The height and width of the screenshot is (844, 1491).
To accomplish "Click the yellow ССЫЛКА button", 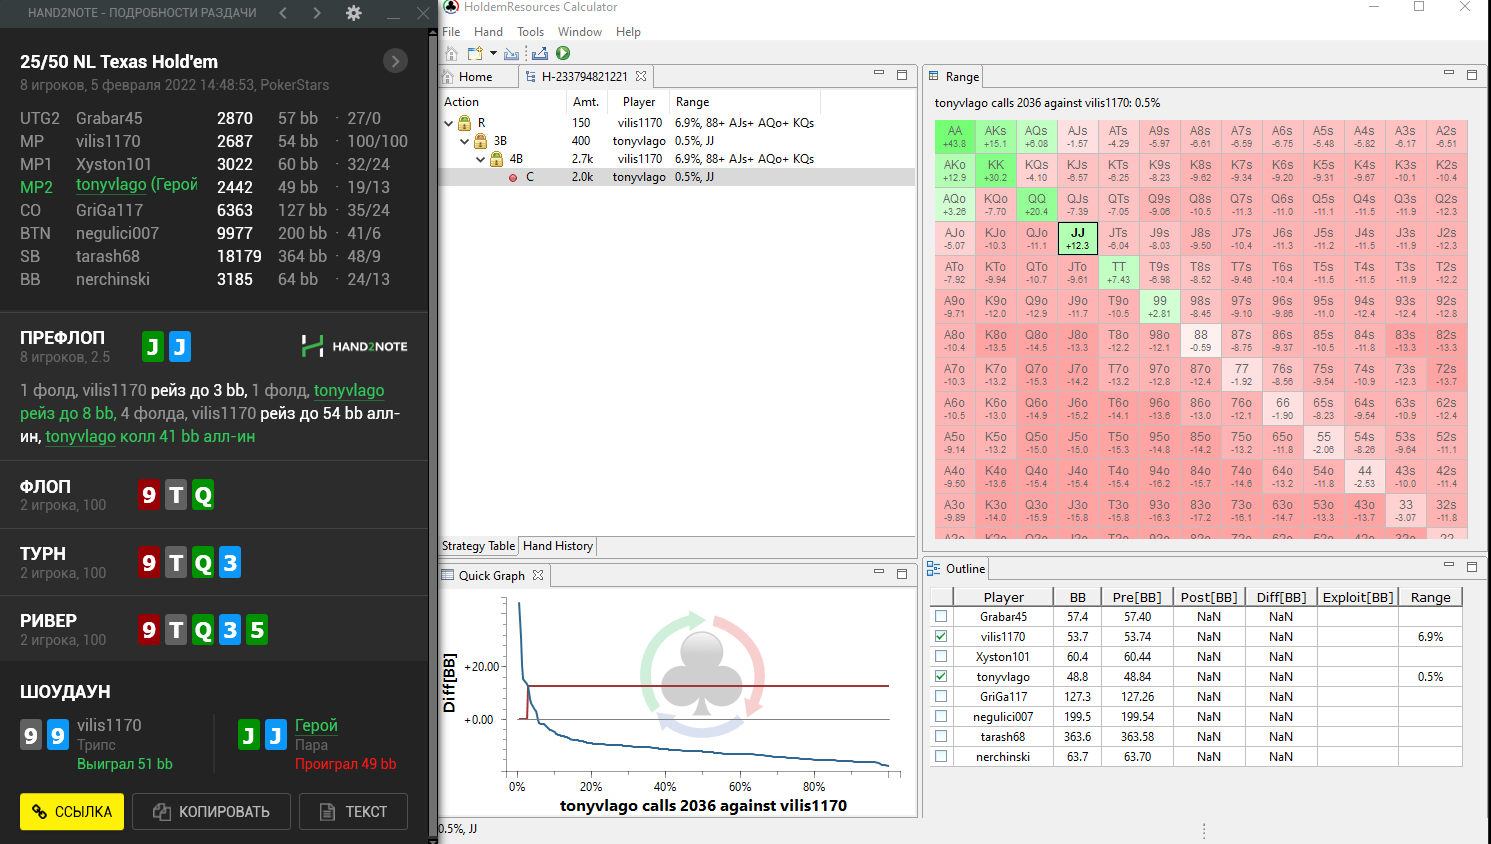I will point(72,811).
